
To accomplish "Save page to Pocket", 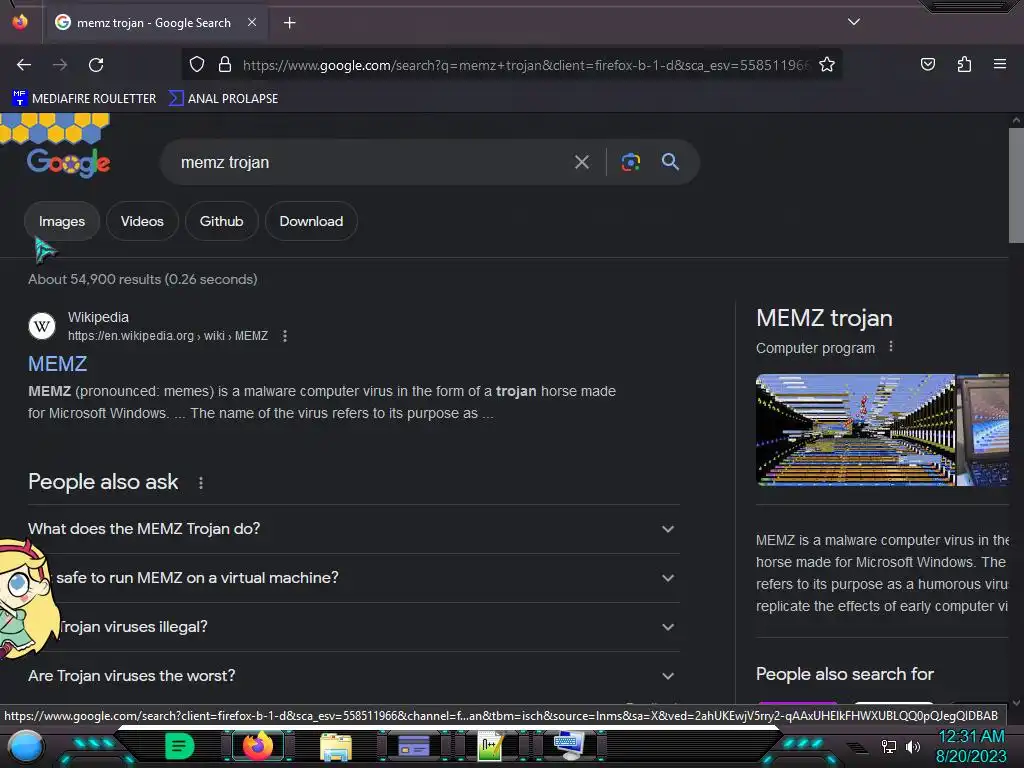I will click(927, 64).
